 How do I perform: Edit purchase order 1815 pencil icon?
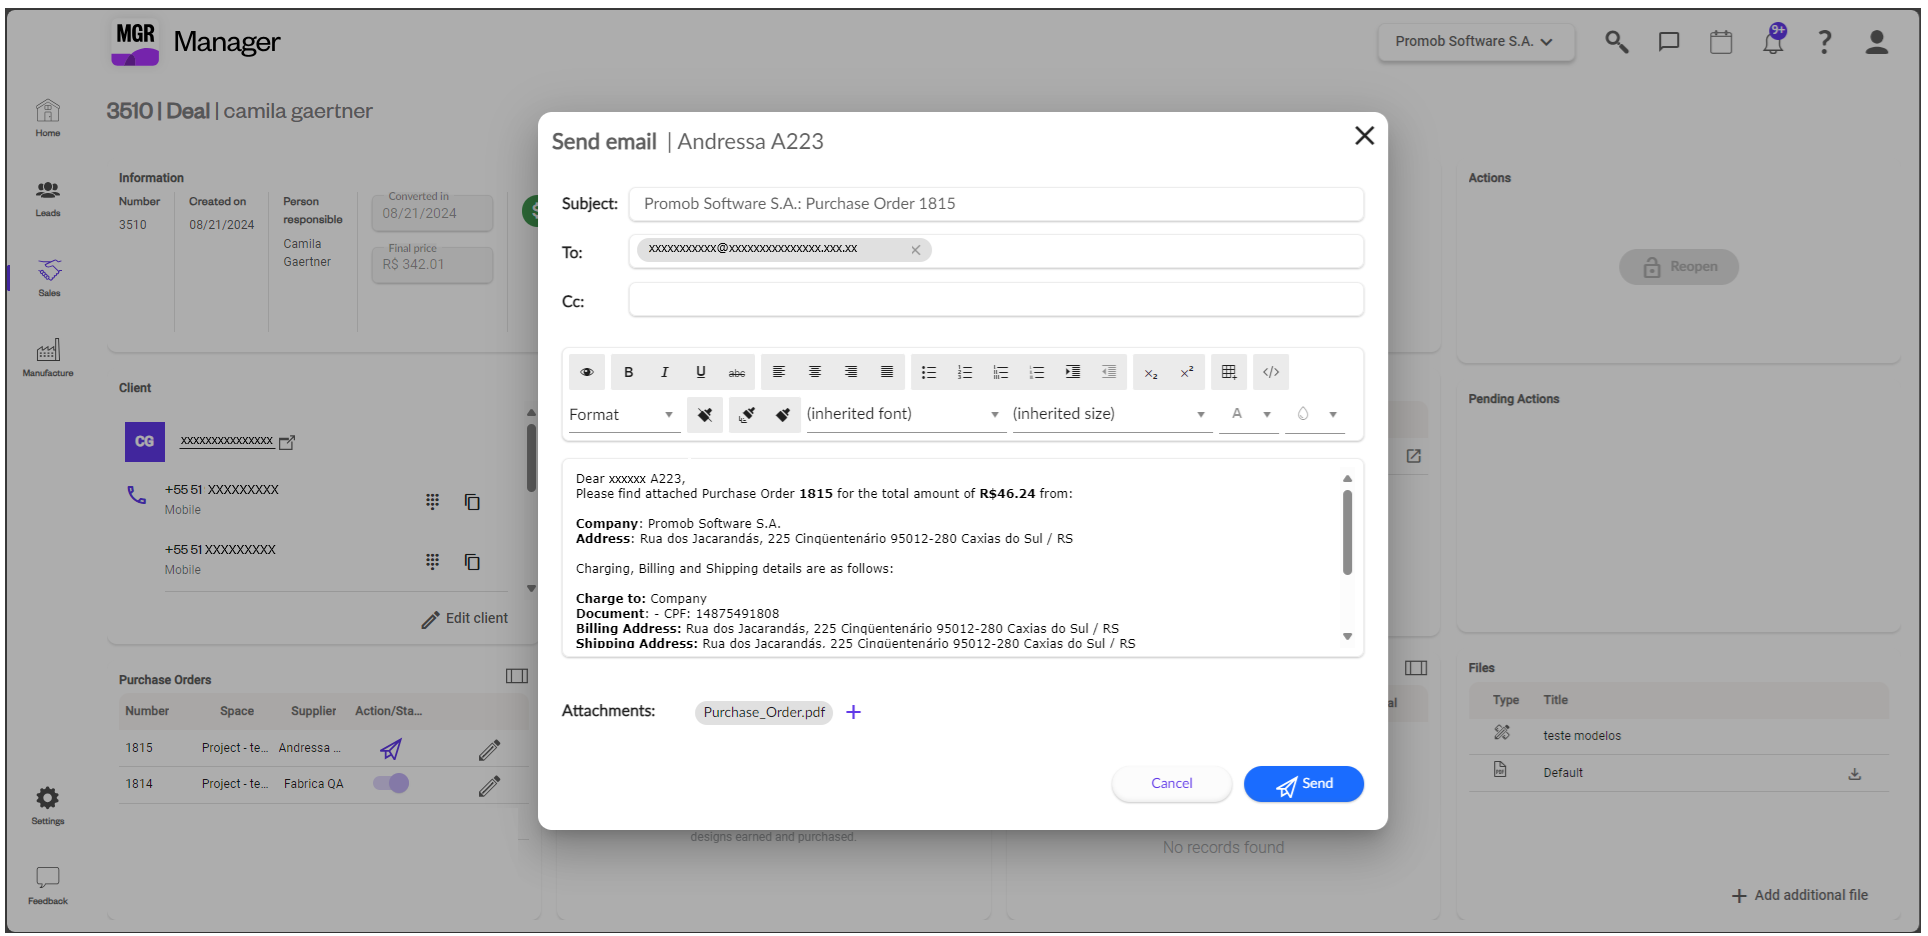(489, 750)
